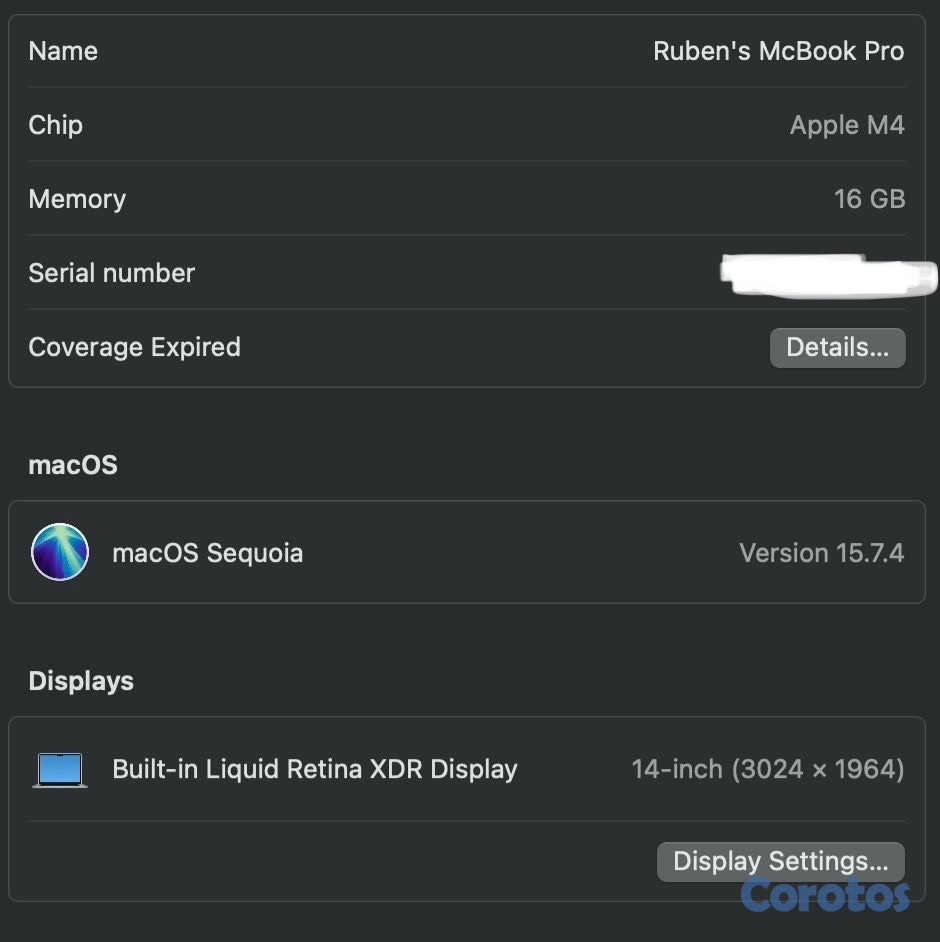This screenshot has height=942, width=940.
Task: Click the Displays section heading
Action: click(x=81, y=681)
